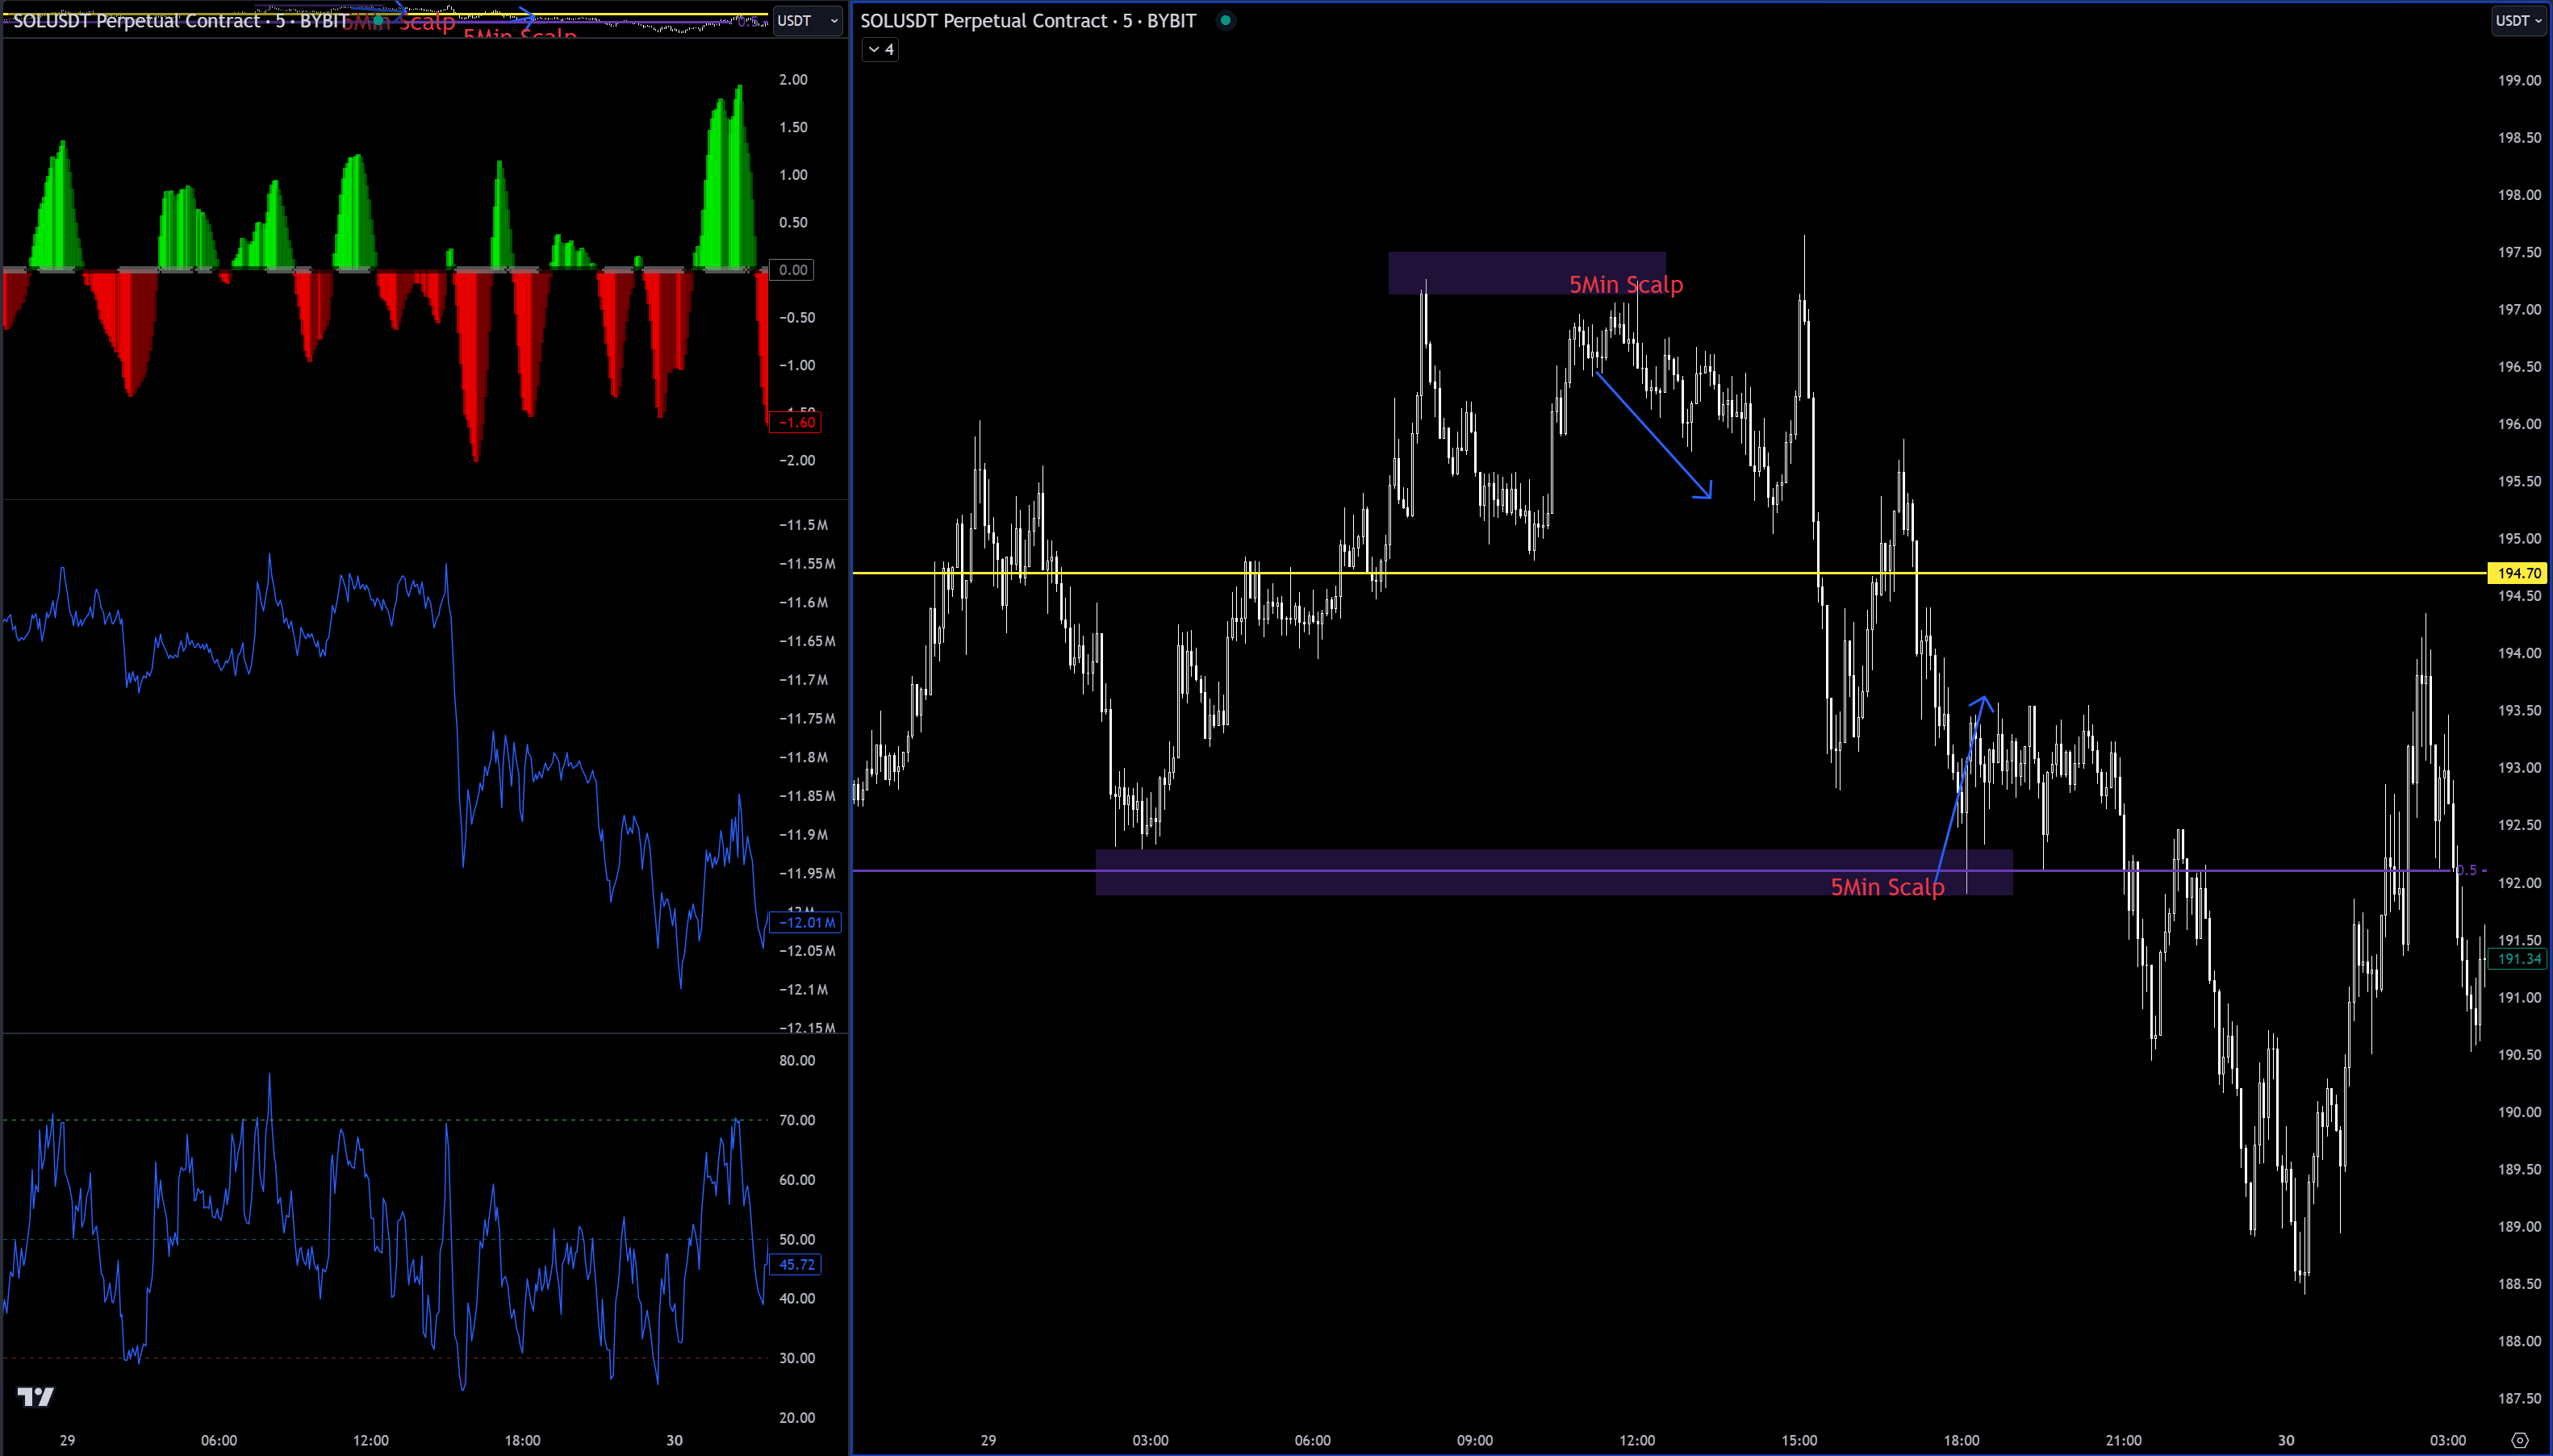Screen dimensions: 2553x1456
Task: Click SOLUSDT Perpetual Contract title in right chart
Action: coord(1027,20)
